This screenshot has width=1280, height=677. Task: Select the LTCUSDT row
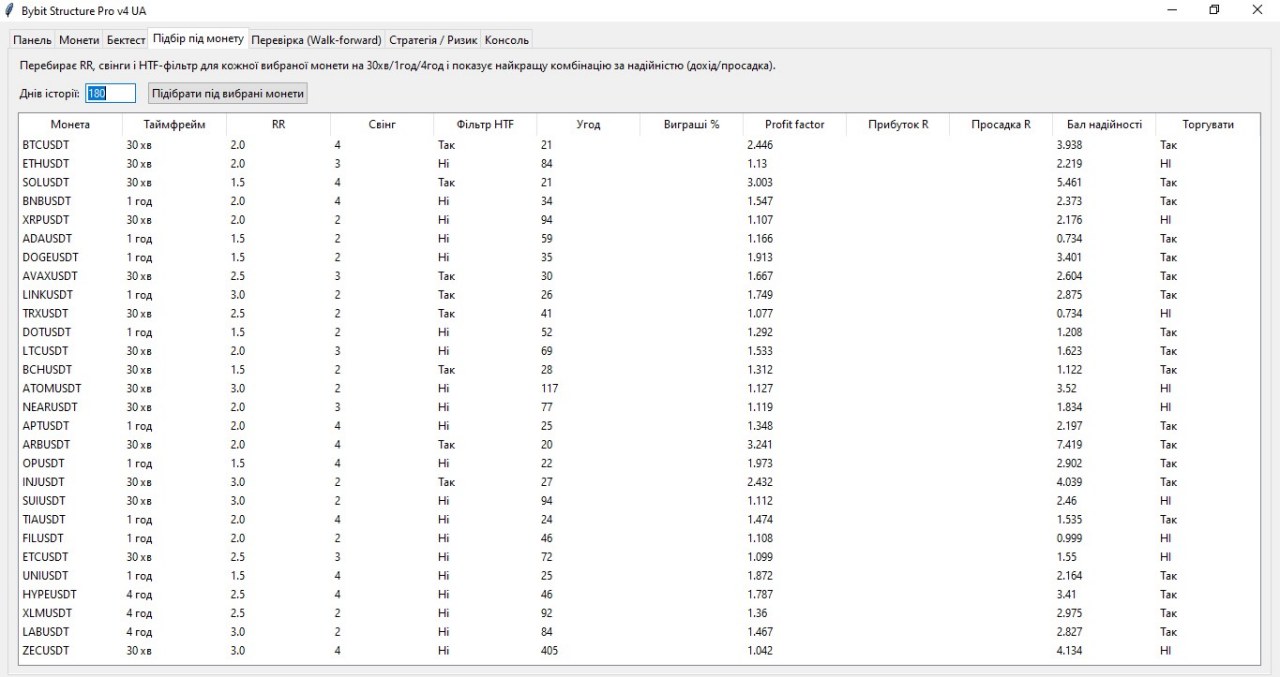pos(639,351)
